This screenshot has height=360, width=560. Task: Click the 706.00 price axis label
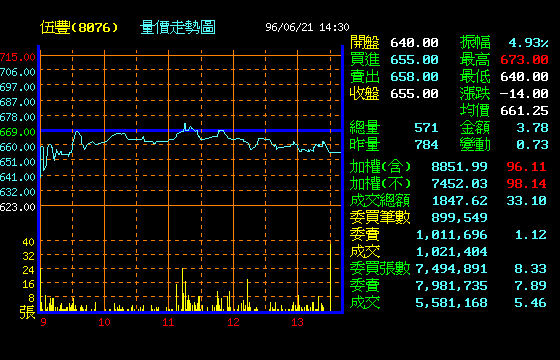(18, 72)
